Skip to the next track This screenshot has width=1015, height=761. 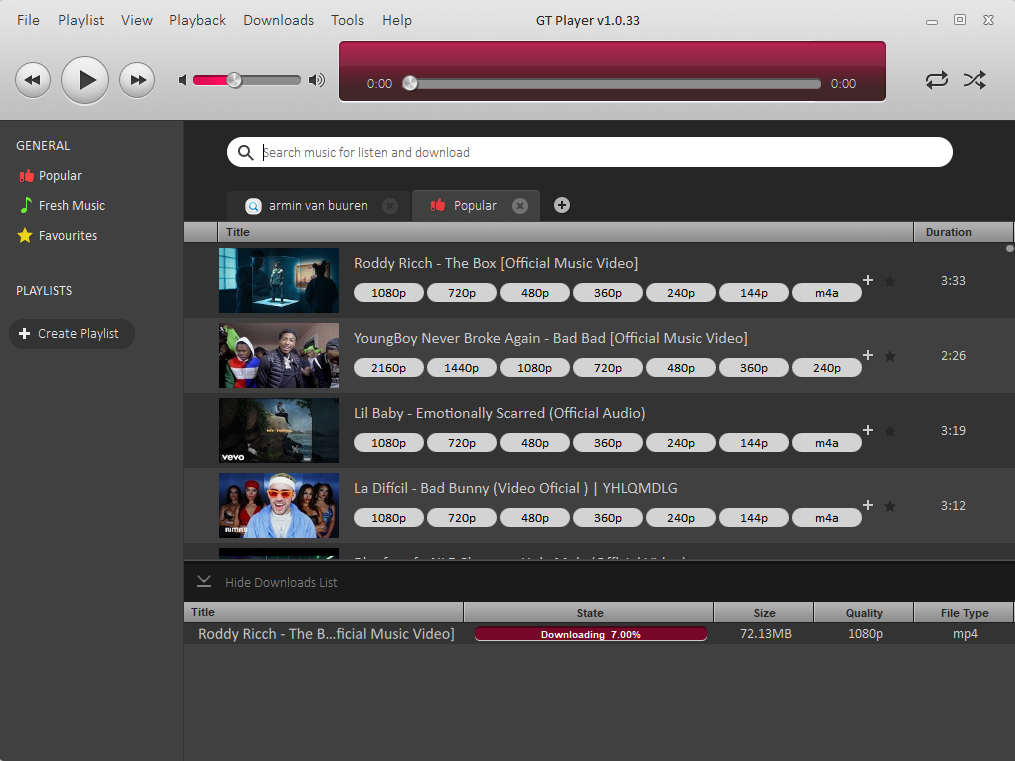point(137,80)
